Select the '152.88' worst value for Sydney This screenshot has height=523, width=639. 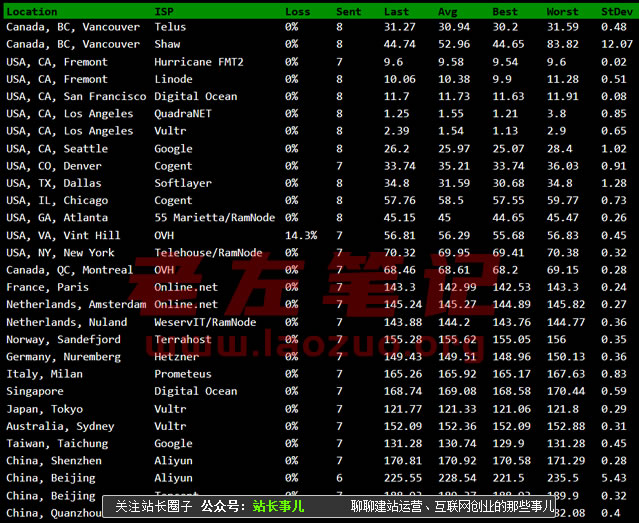click(x=566, y=426)
